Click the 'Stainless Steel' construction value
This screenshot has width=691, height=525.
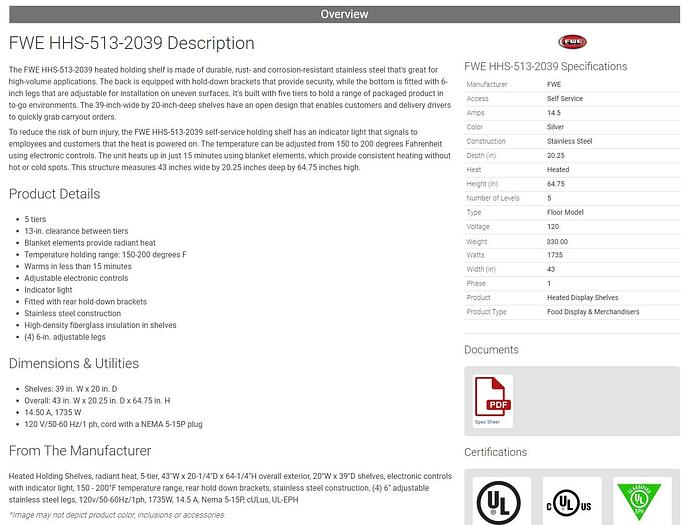[x=569, y=142]
